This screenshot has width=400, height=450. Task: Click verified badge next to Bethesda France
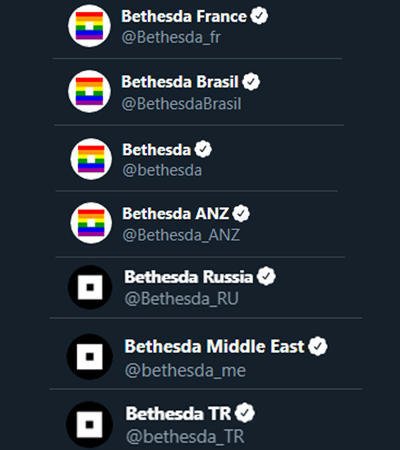[259, 16]
